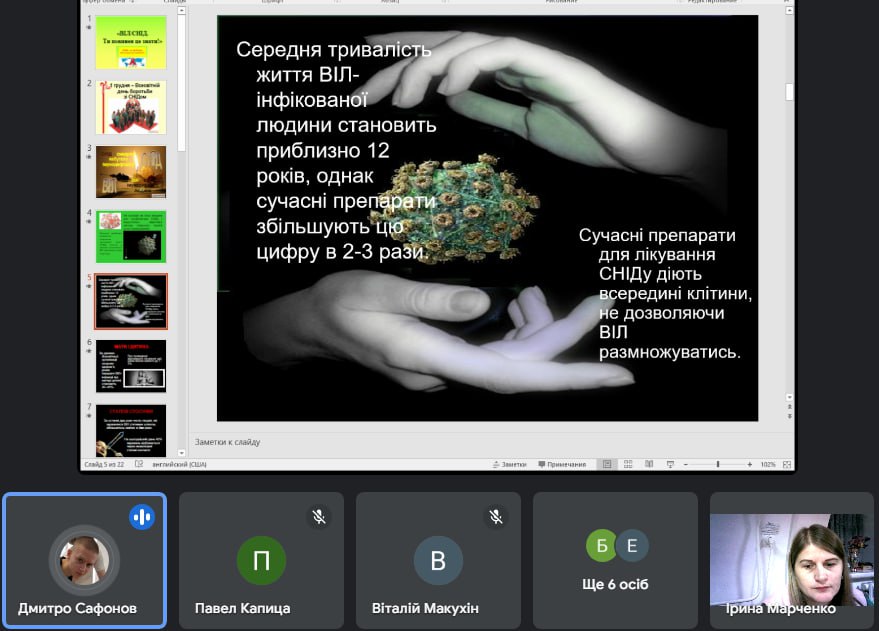Select green slide 4 thumbnail
Viewport: 879px width, 631px height.
131,236
